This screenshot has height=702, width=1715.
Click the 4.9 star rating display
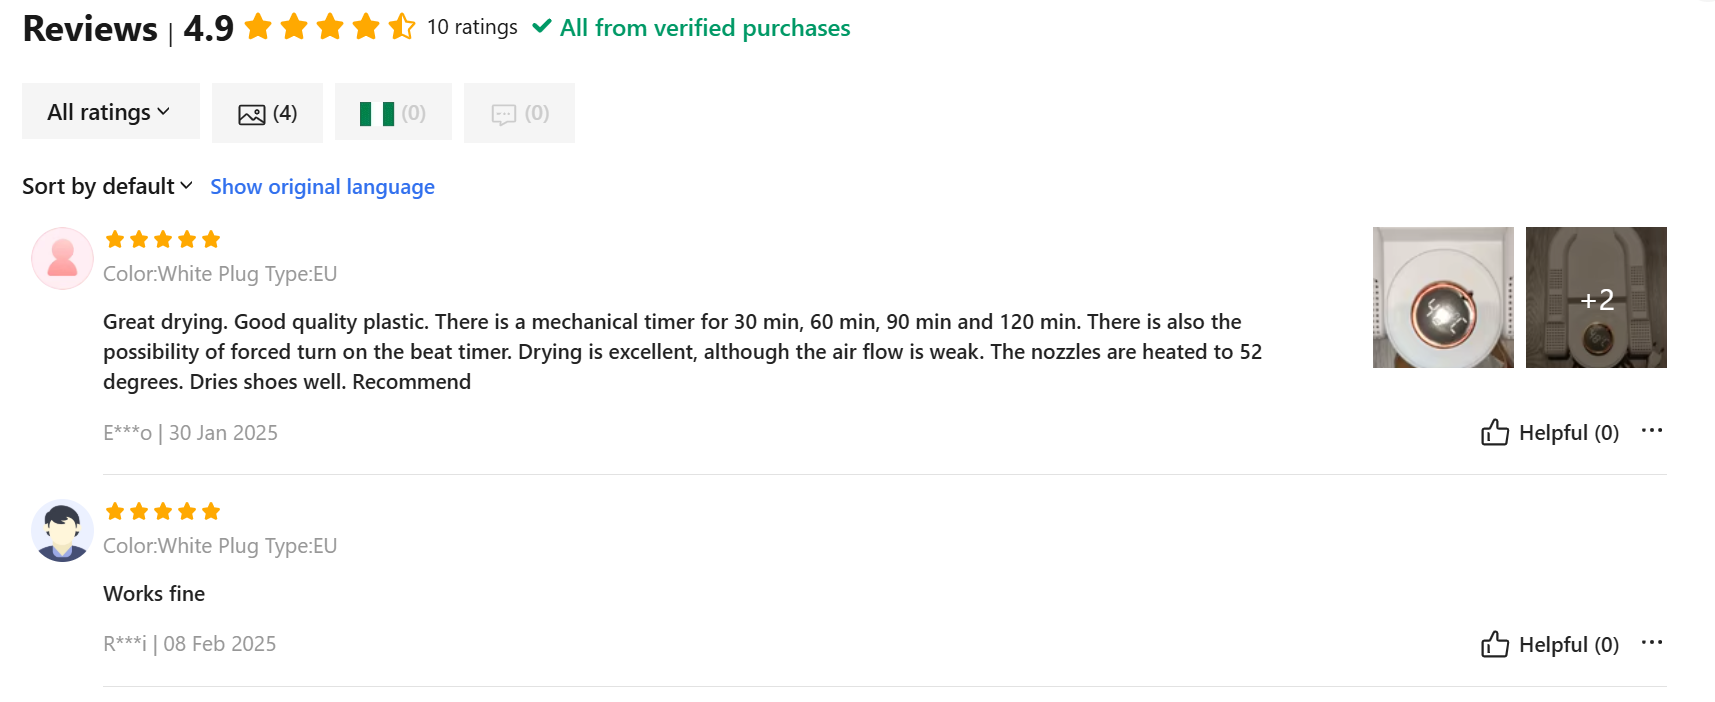tap(330, 27)
